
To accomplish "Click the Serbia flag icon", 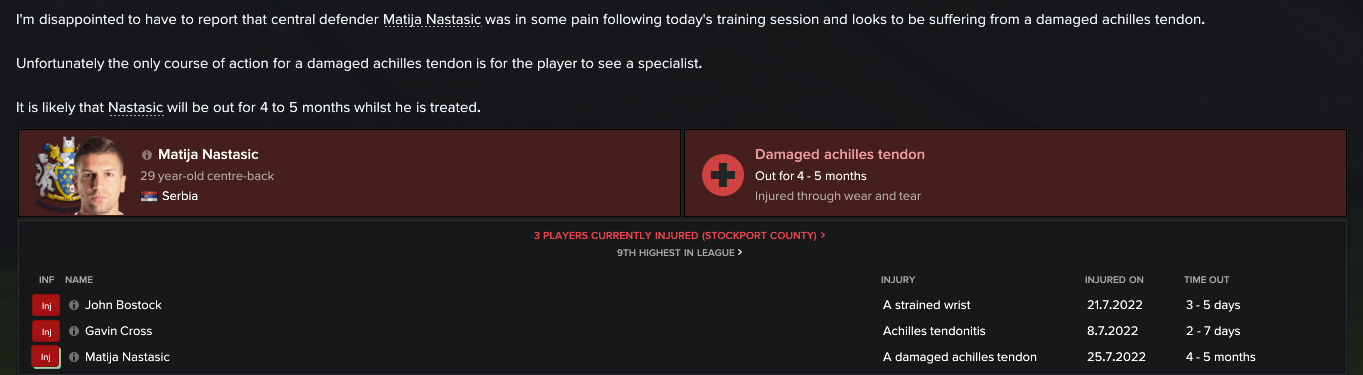I will (148, 196).
